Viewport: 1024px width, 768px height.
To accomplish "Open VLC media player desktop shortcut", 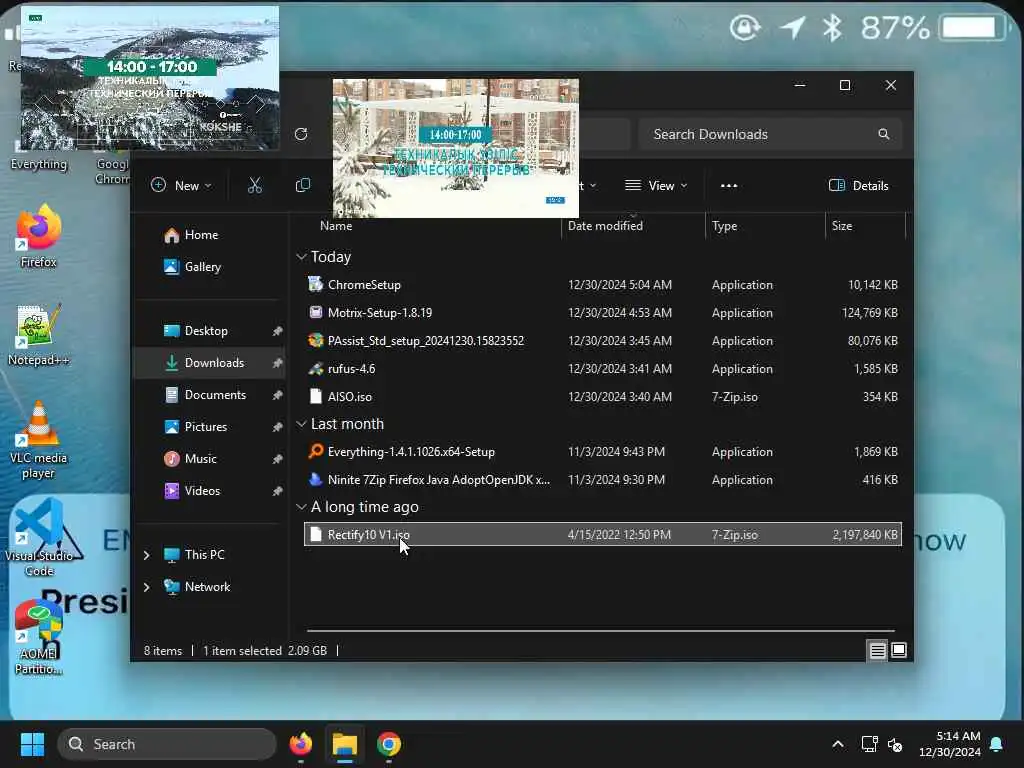I will [39, 441].
